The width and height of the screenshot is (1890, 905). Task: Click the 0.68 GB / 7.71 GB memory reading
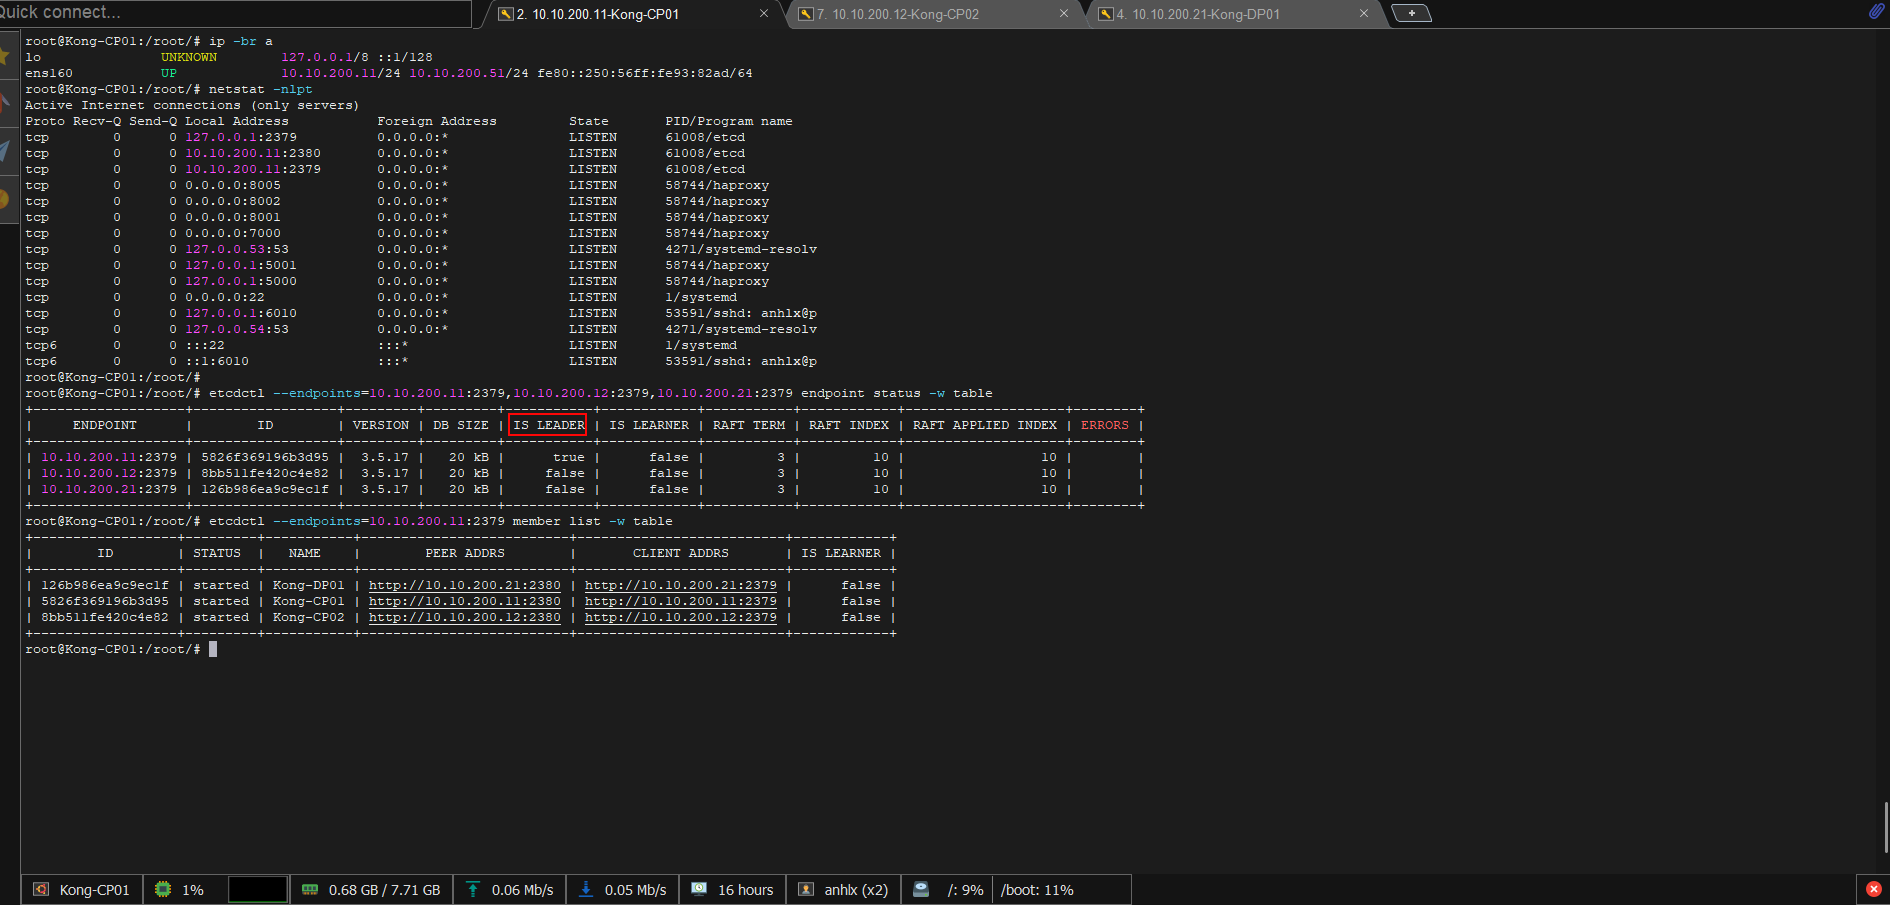385,890
